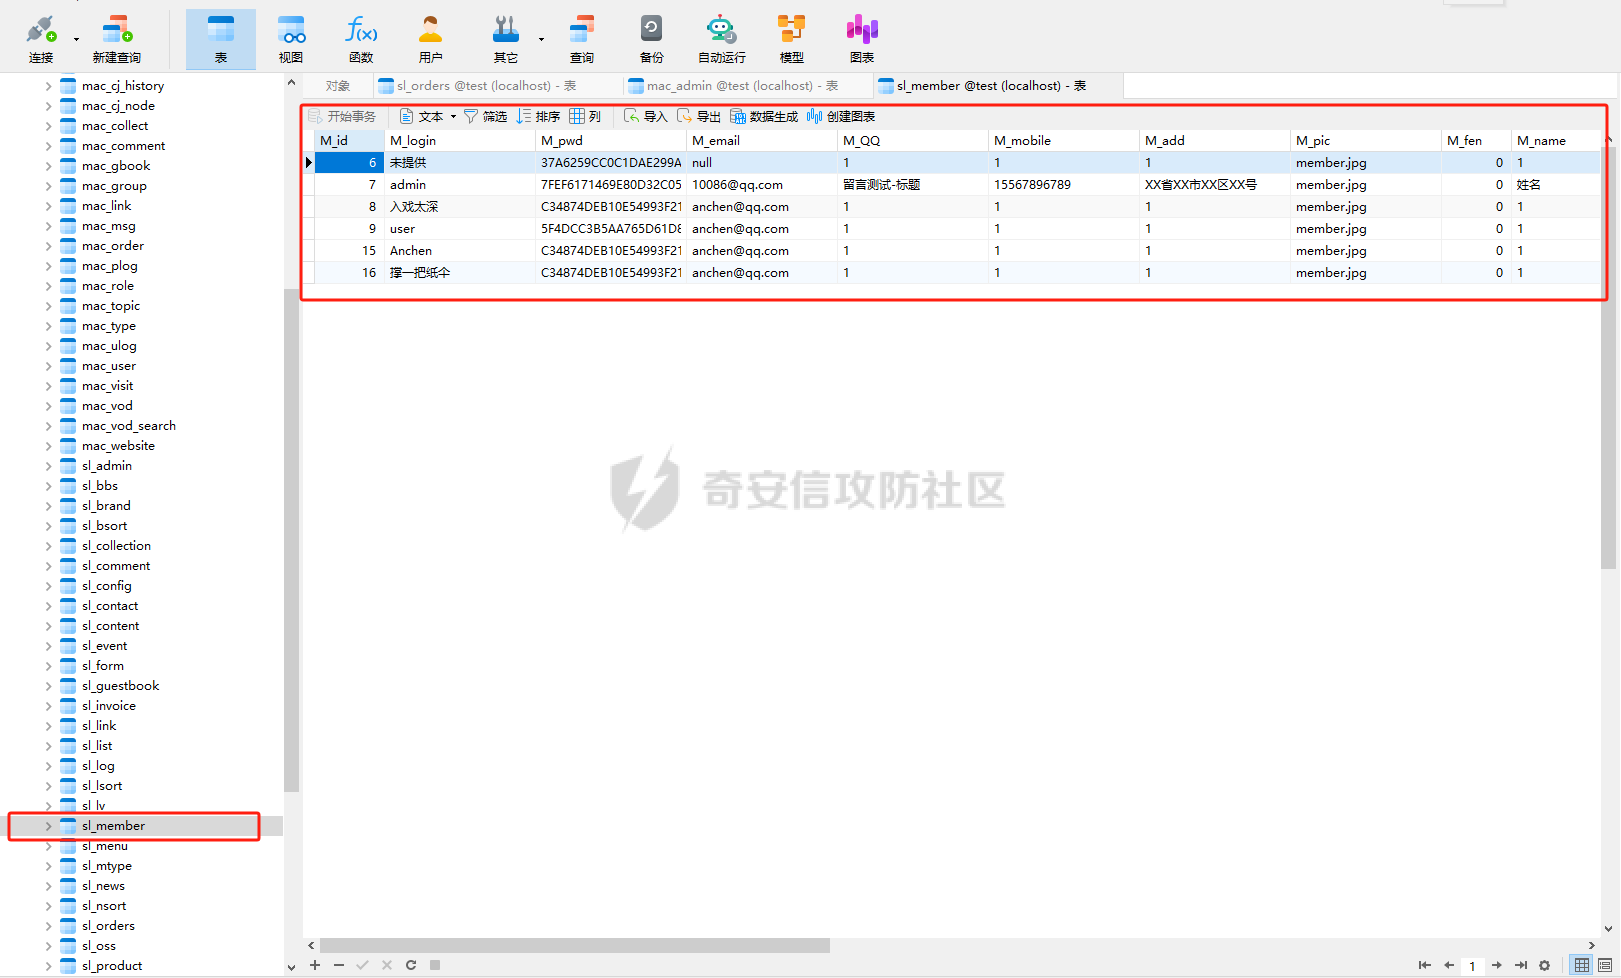
Task: Switch to the 对象 objects tab
Action: click(x=337, y=86)
